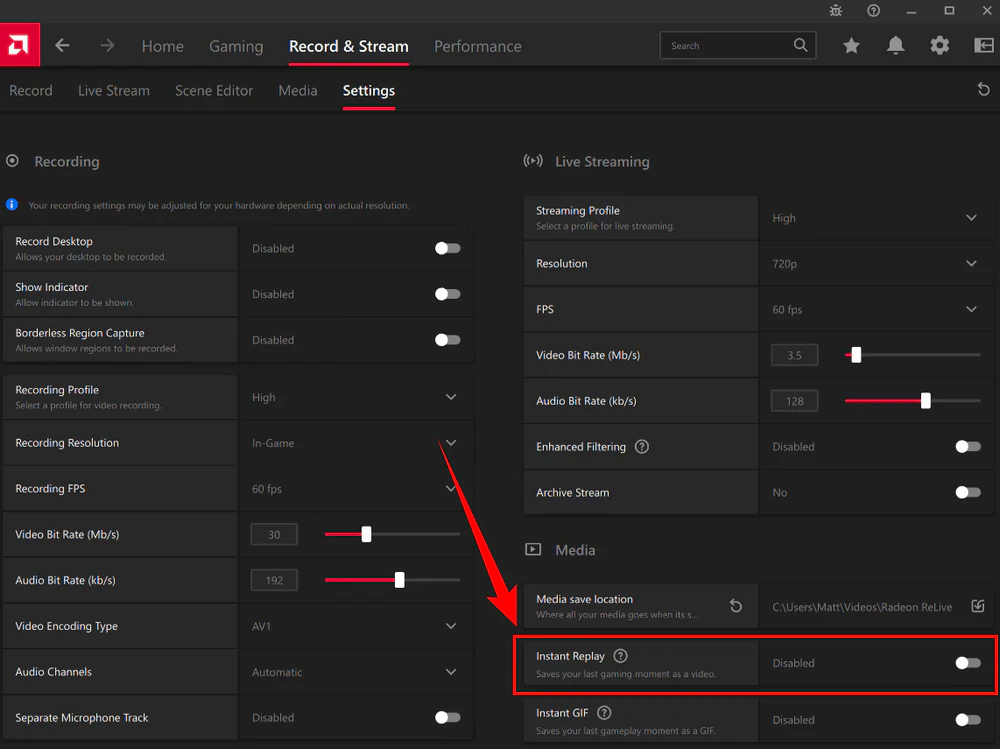Switch to the Record subtab
This screenshot has height=749, width=1000.
point(31,91)
